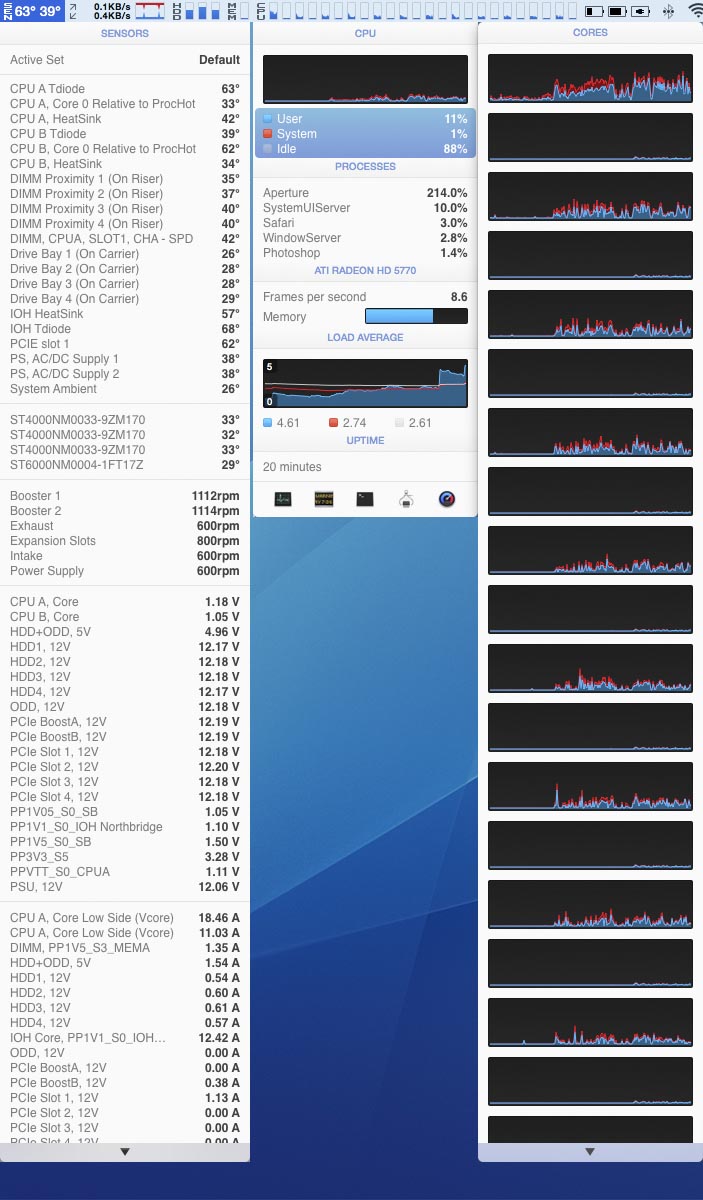Select the Expansion Slots 800rpm row
This screenshot has height=1200, width=703.
125,541
